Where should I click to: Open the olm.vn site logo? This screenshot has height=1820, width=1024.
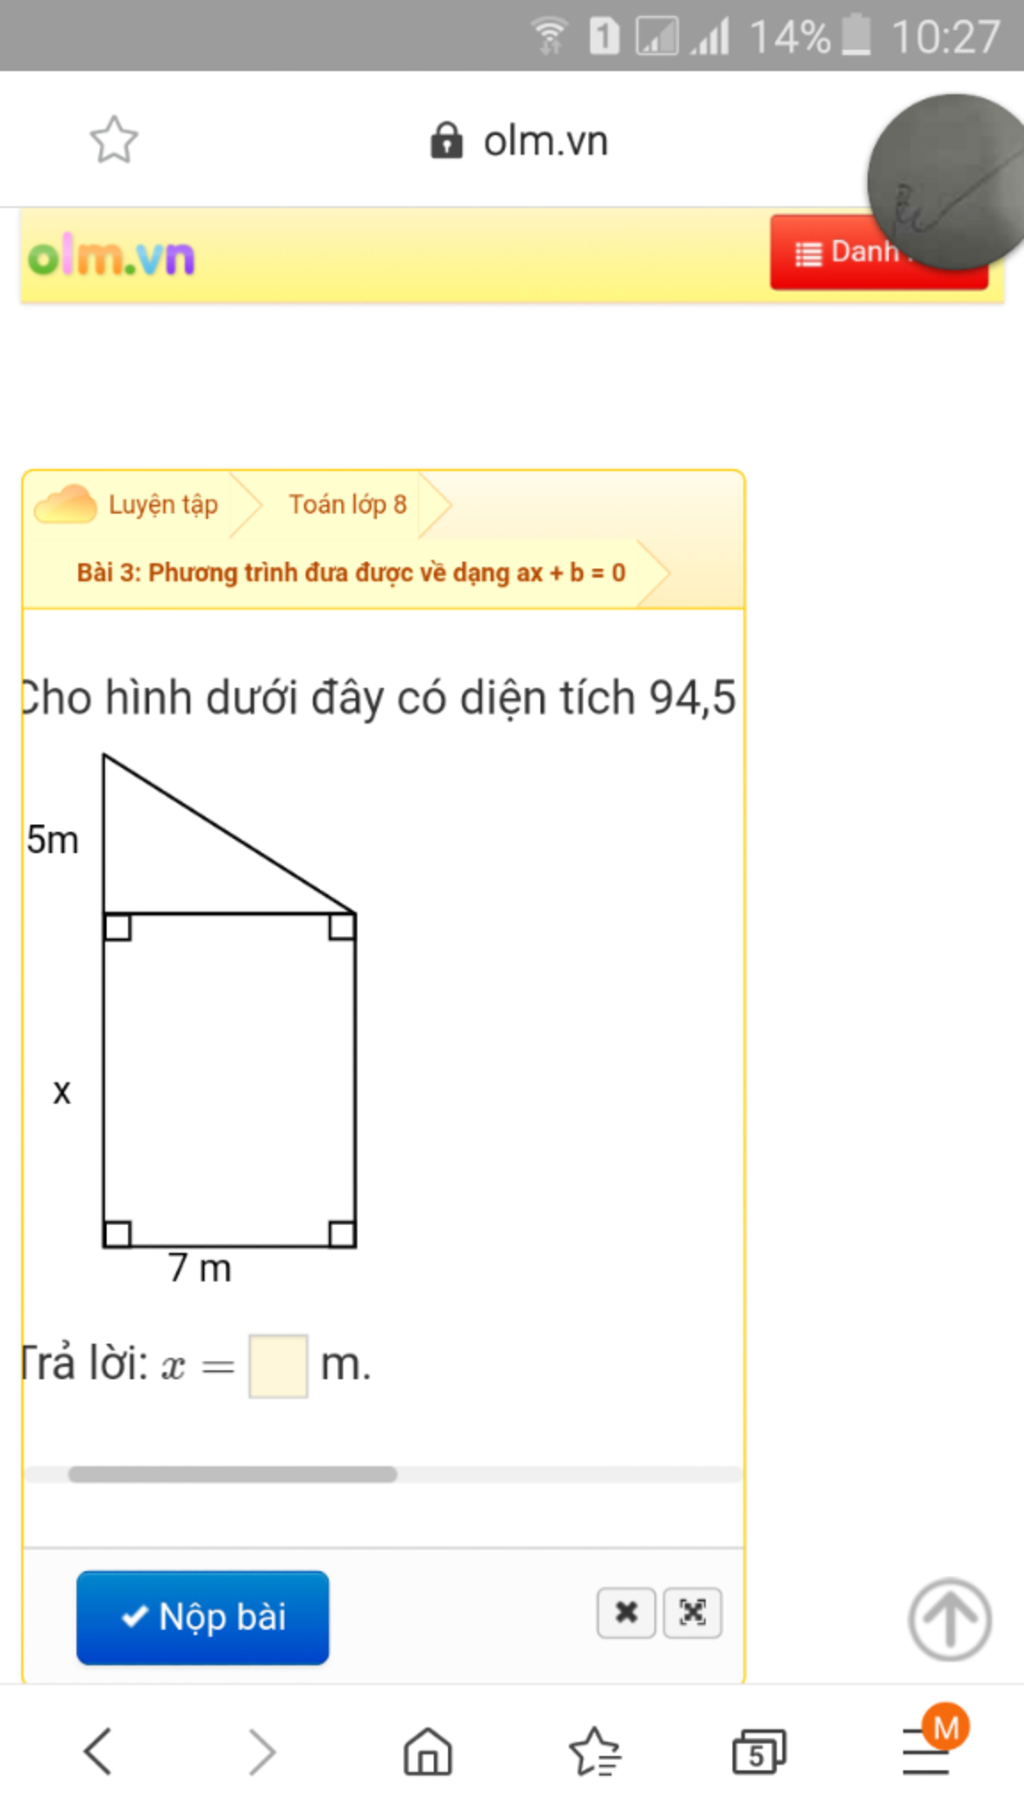coord(111,257)
